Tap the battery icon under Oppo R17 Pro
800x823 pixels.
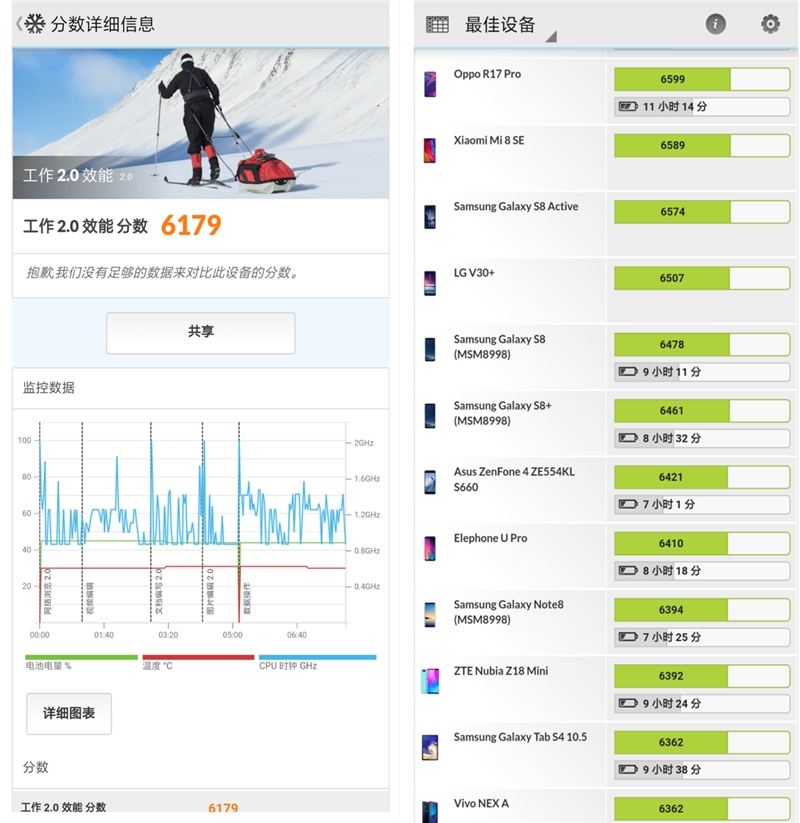[626, 107]
